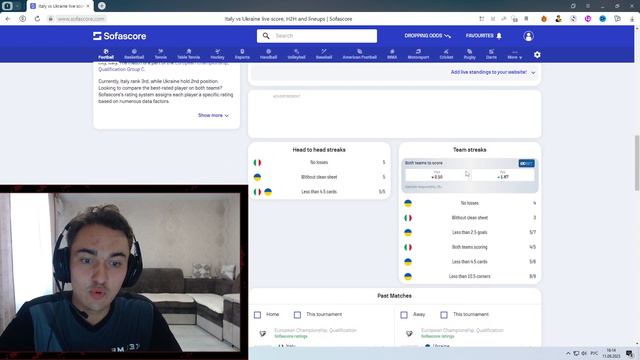
Task: Click the taskbar volume icon
Action: pos(584,353)
